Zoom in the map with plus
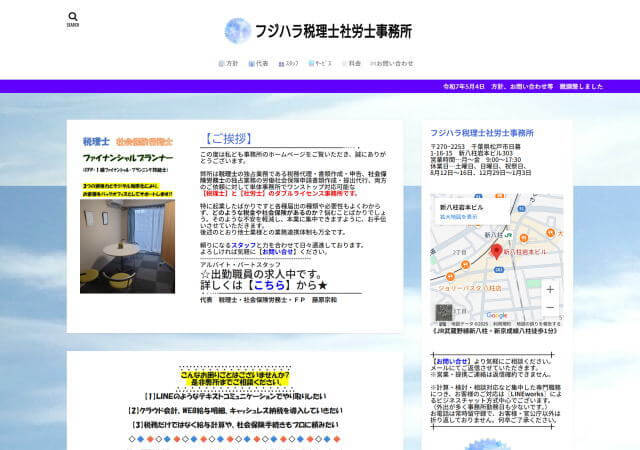The image size is (640, 450). pyautogui.click(x=550, y=290)
